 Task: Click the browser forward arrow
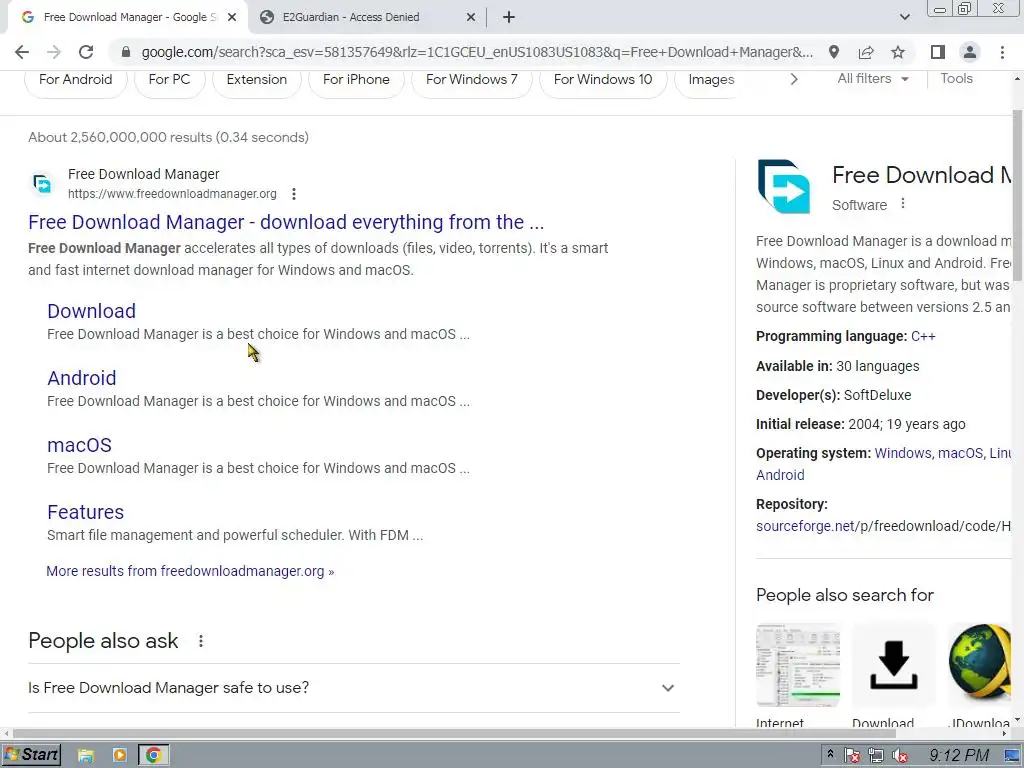click(54, 52)
